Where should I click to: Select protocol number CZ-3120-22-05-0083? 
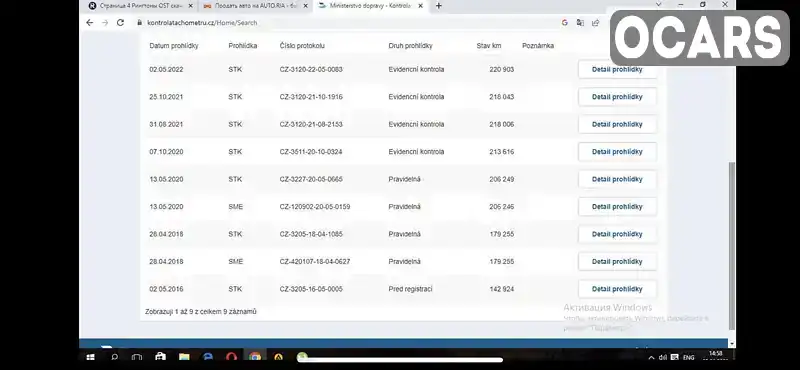click(311, 69)
